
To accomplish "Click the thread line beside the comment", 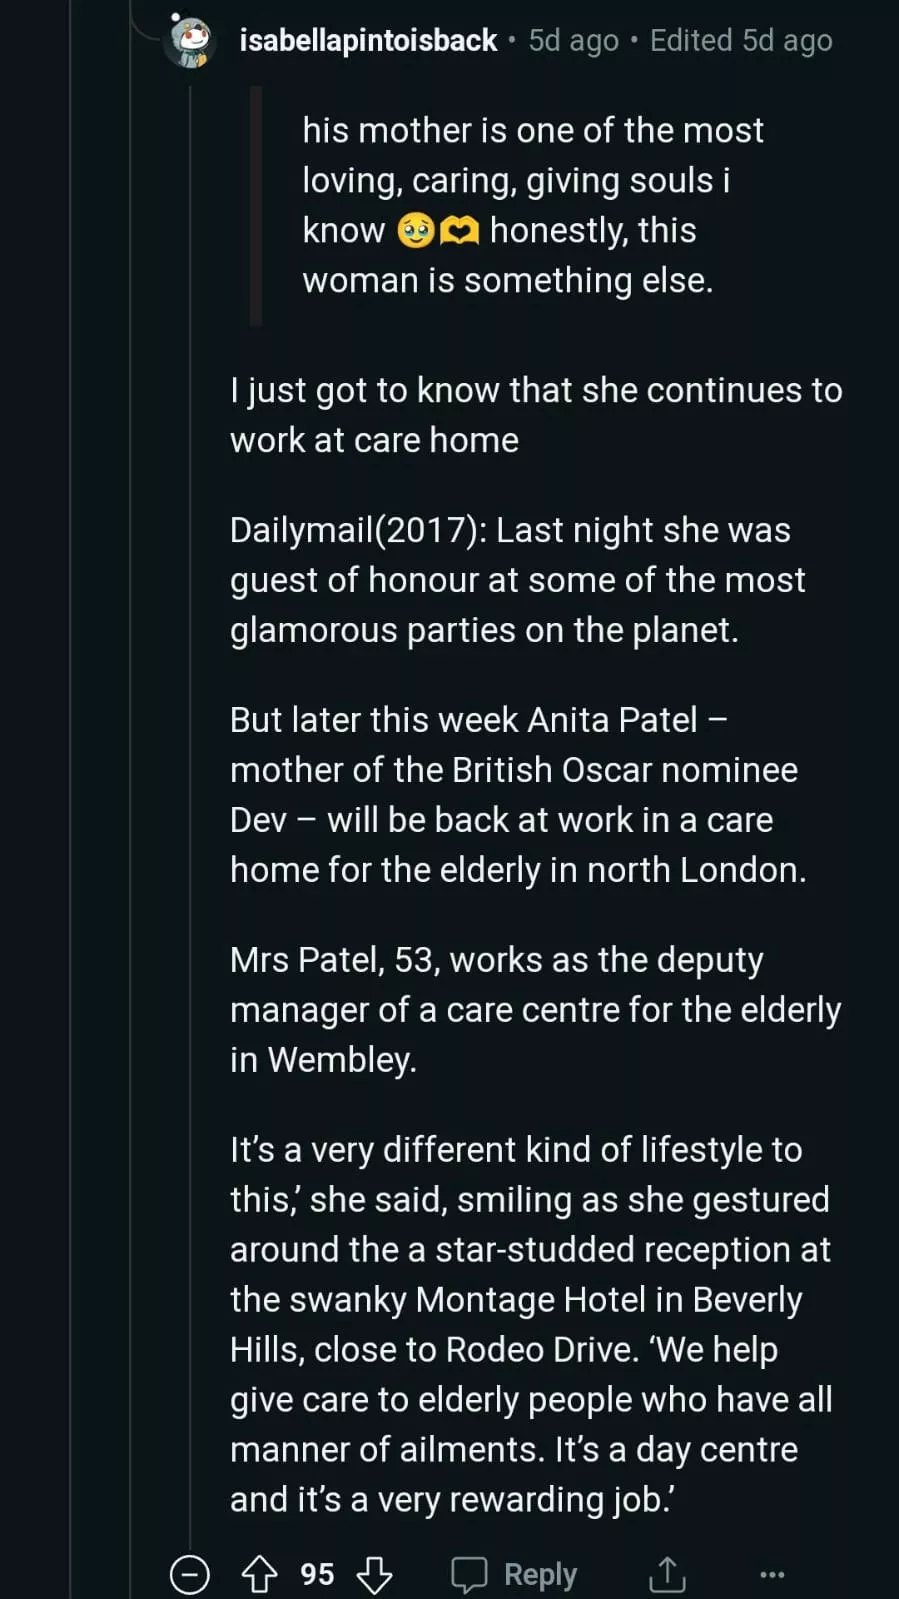I will pos(190,800).
